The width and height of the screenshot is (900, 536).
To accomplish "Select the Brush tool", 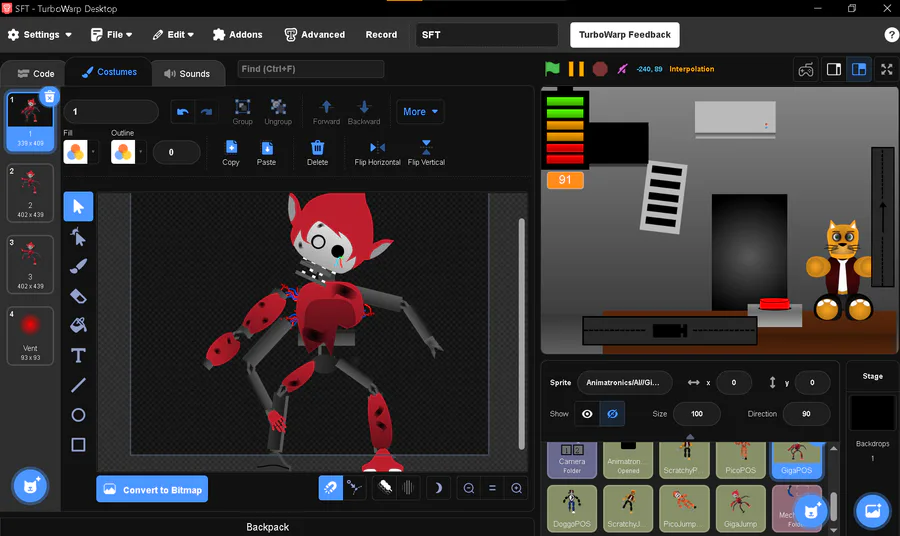I will [78, 266].
